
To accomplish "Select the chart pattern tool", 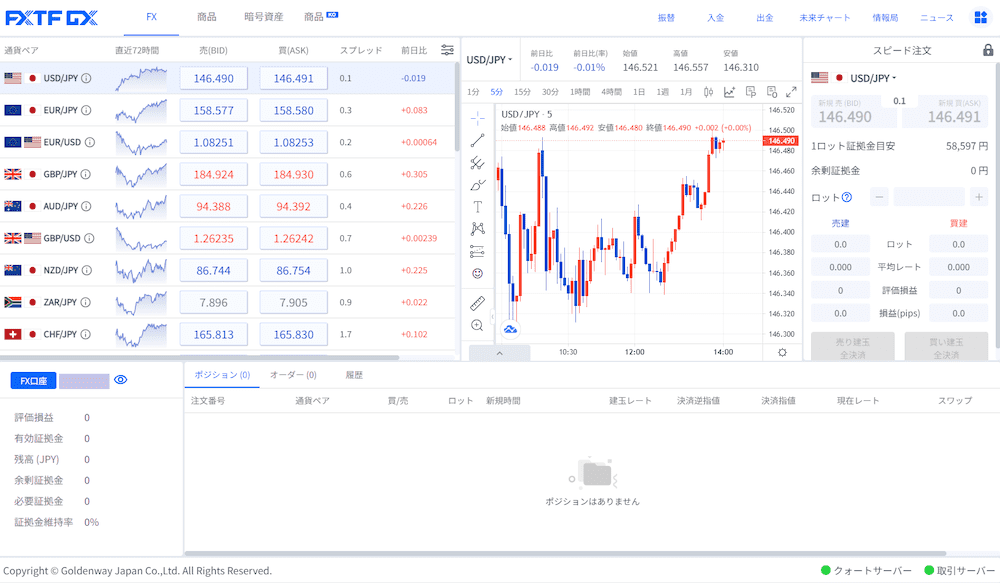I will click(x=477, y=228).
